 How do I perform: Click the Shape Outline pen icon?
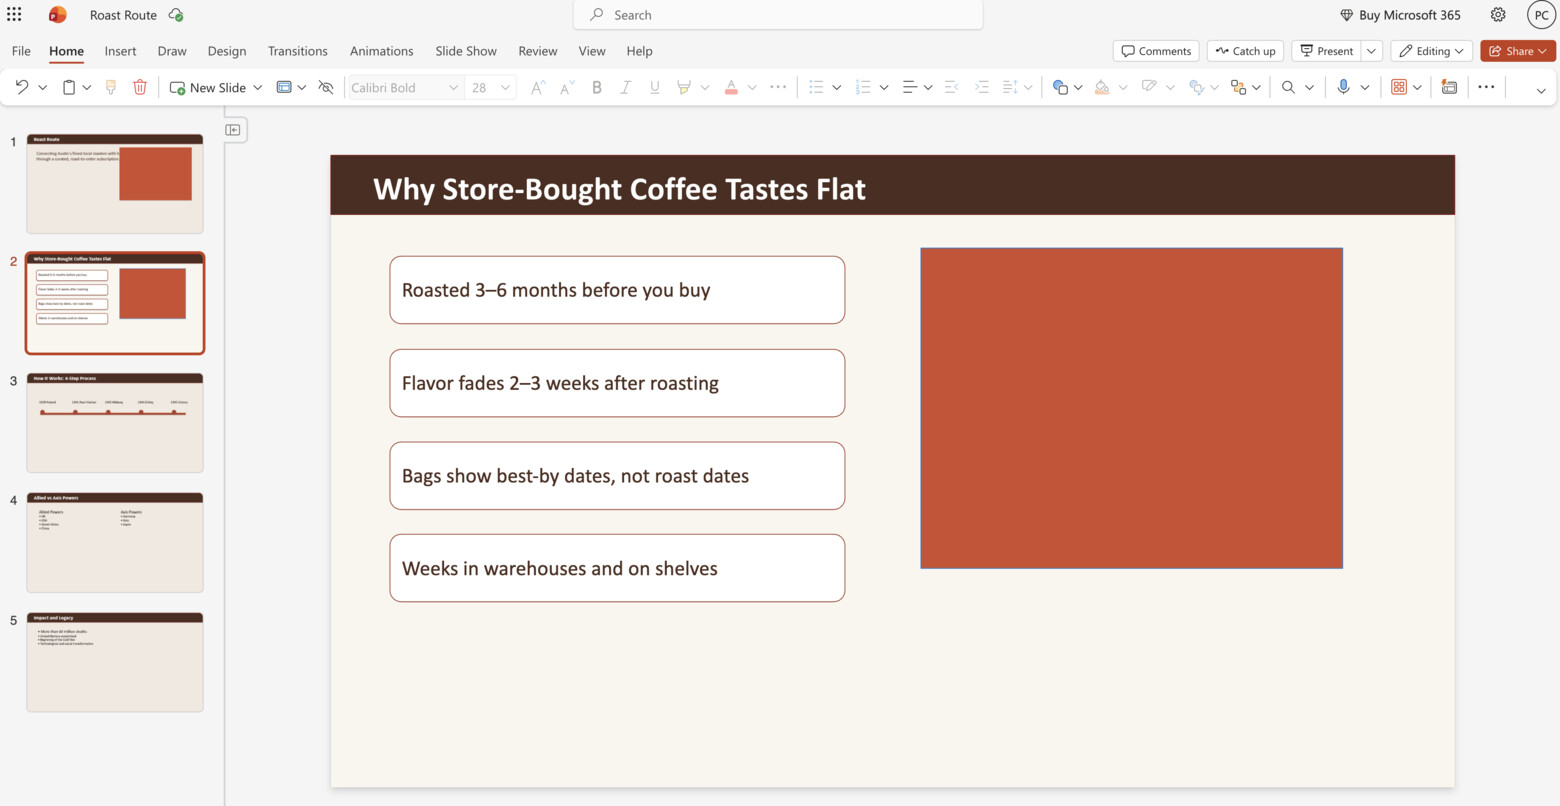pos(1149,87)
